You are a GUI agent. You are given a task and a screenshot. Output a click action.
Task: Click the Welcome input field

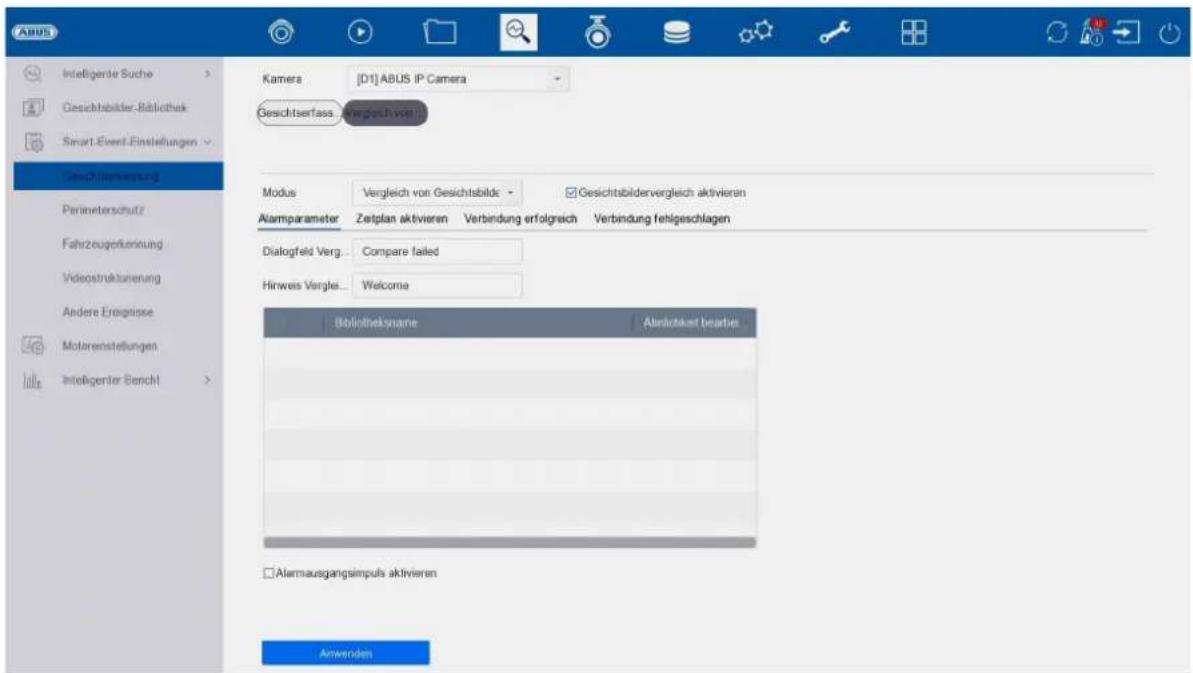pyautogui.click(x=437, y=285)
